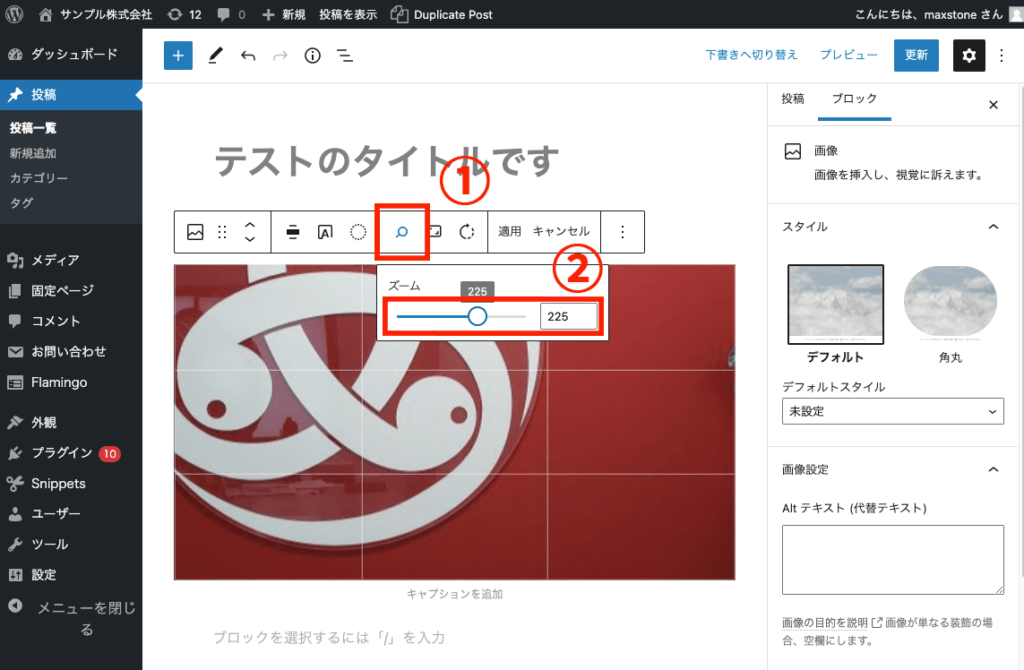This screenshot has width=1024, height=670.
Task: Click the add text over image icon
Action: (324, 231)
